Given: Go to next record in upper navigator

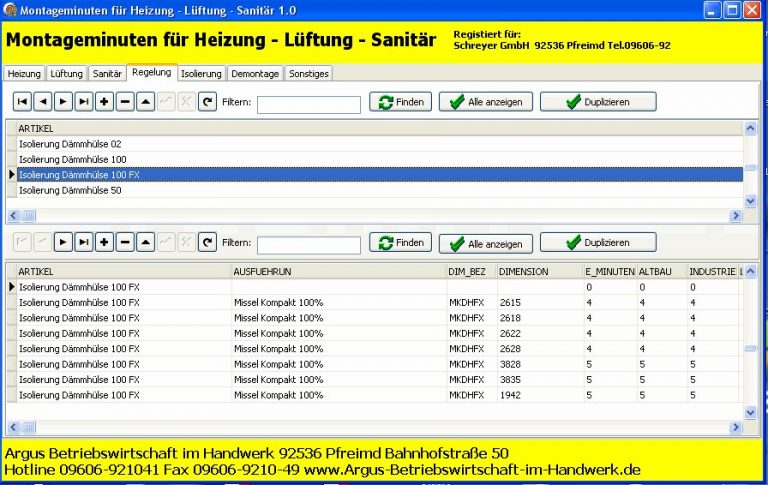Looking at the screenshot, I should point(63,102).
